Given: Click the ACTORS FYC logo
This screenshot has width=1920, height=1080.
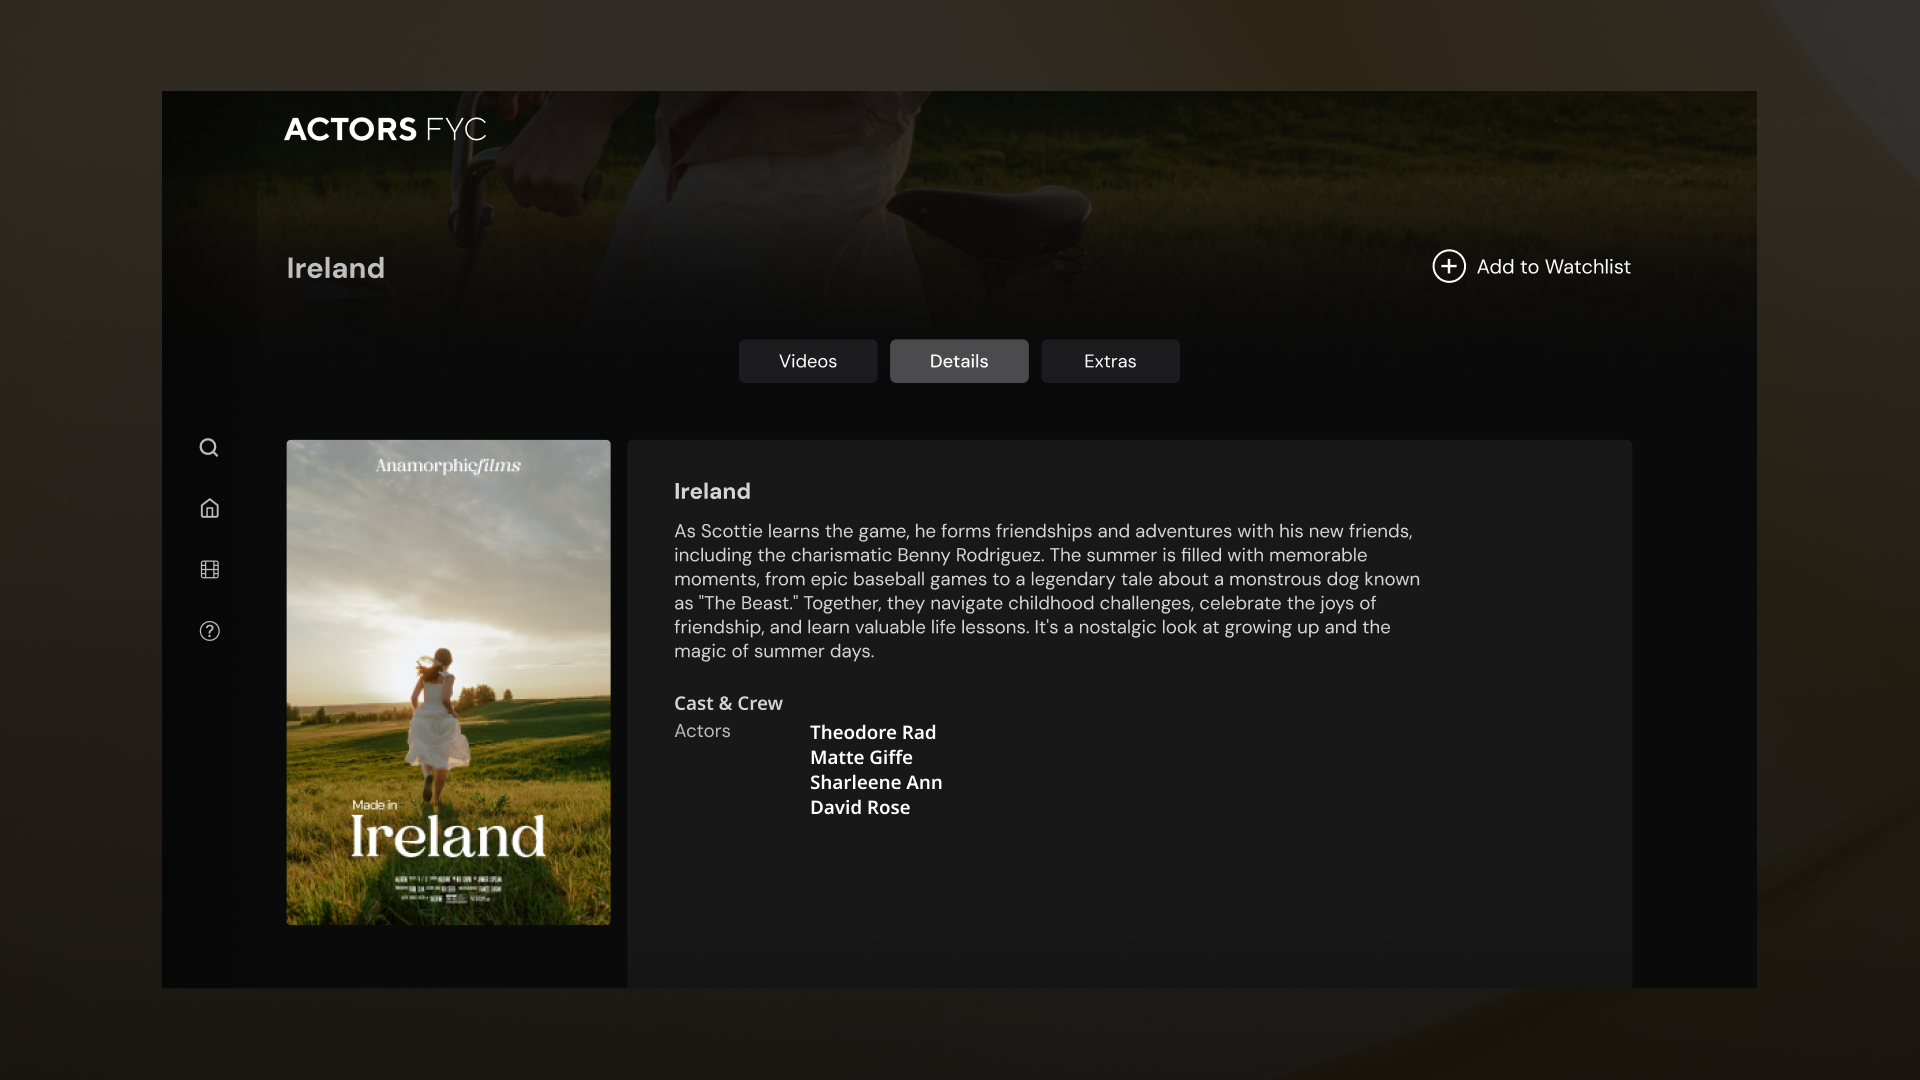Looking at the screenshot, I should [x=385, y=129].
